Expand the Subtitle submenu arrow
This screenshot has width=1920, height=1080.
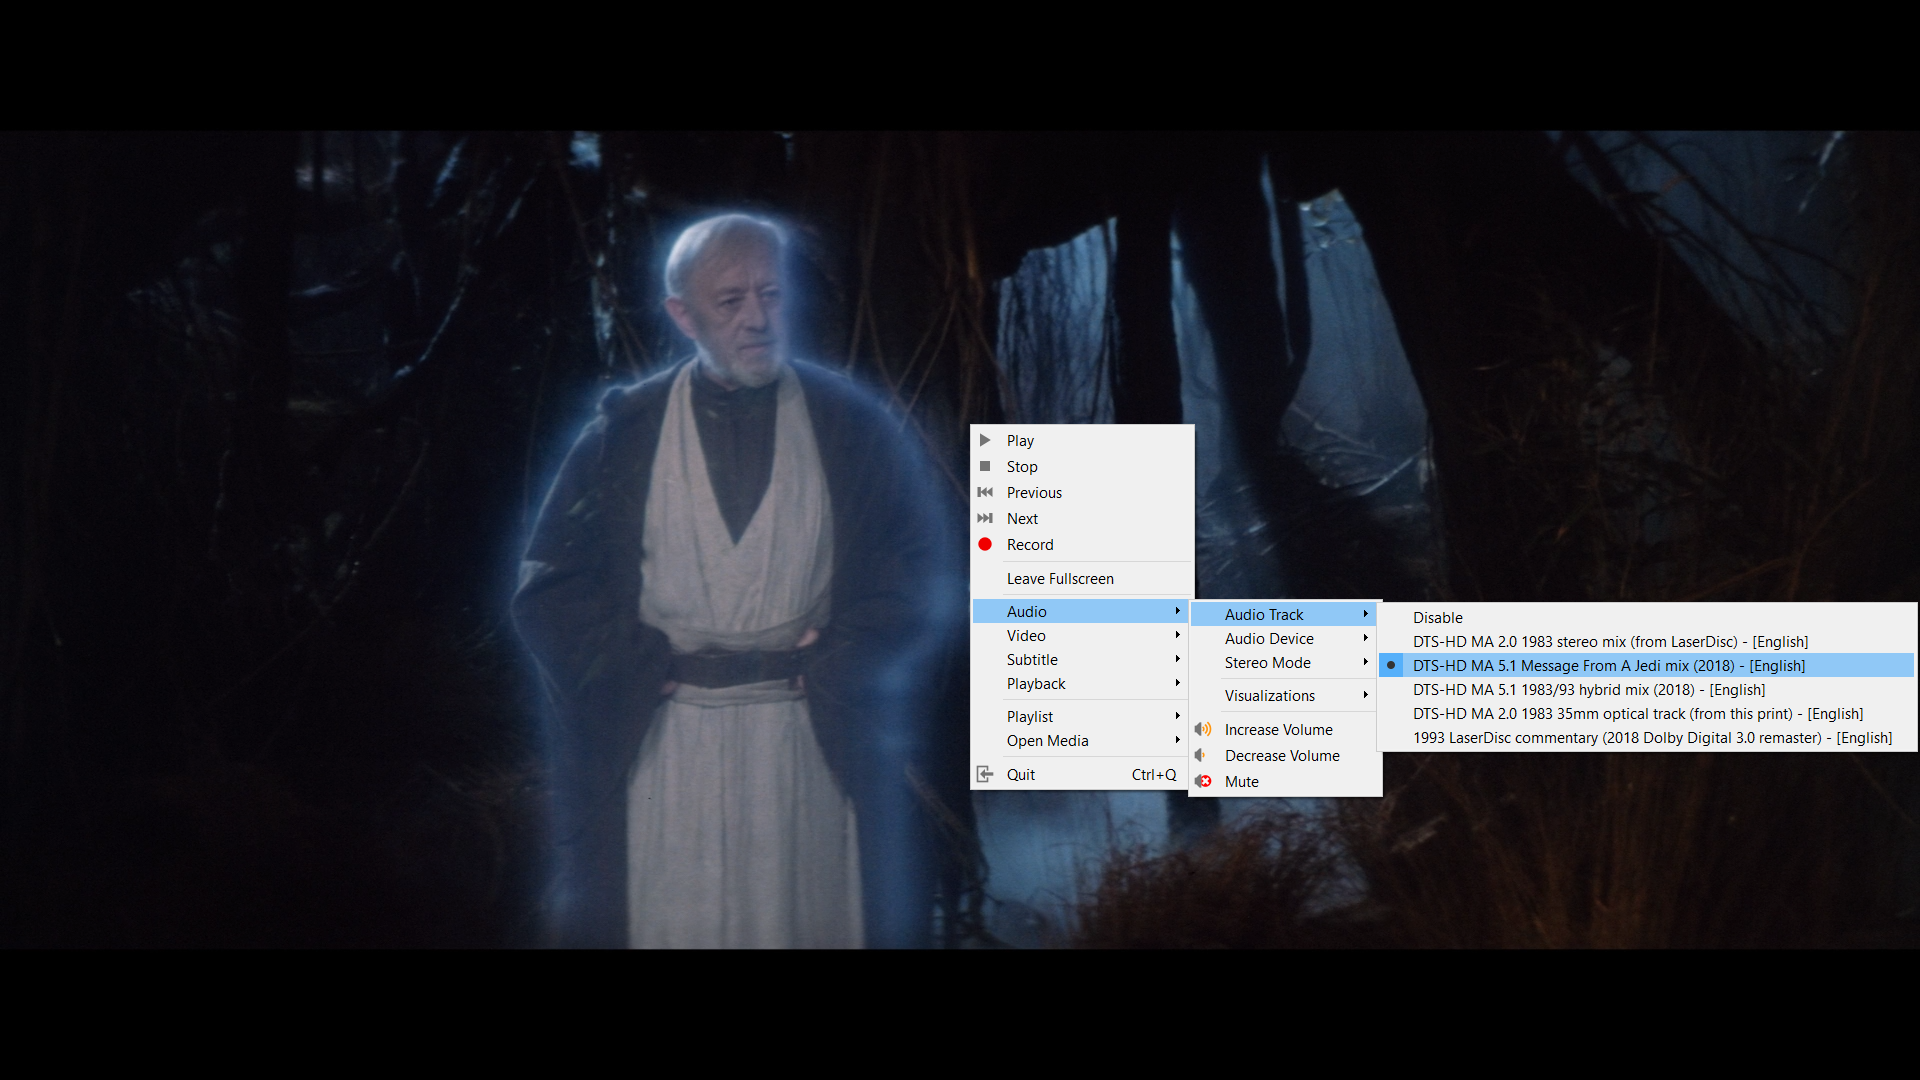(1178, 659)
